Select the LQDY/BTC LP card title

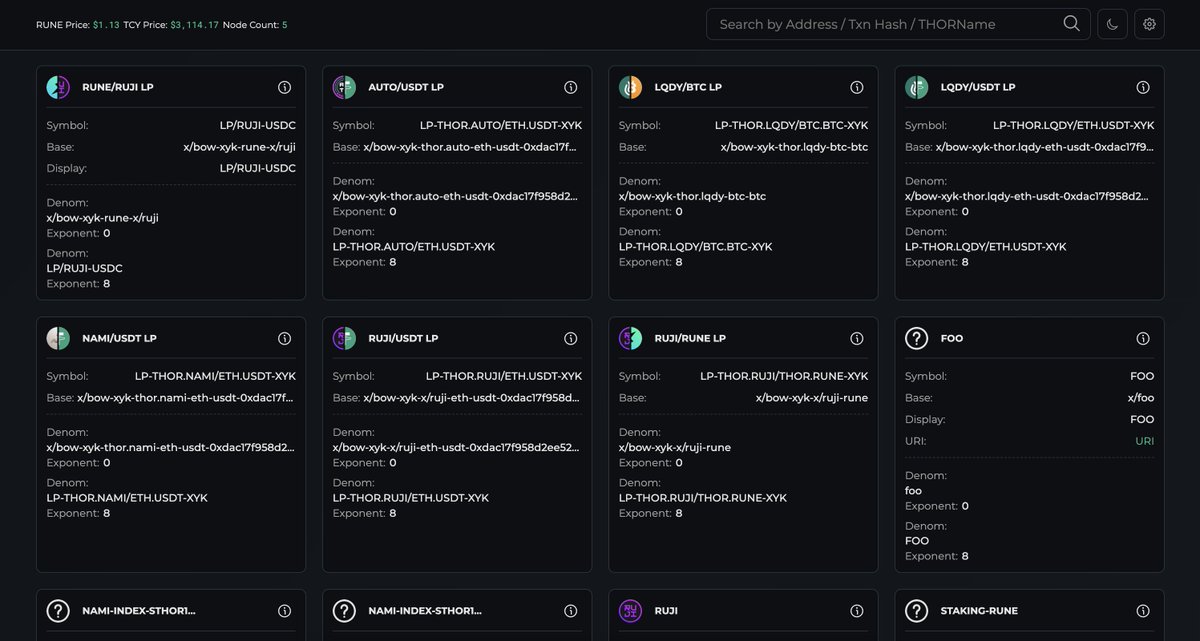[688, 88]
